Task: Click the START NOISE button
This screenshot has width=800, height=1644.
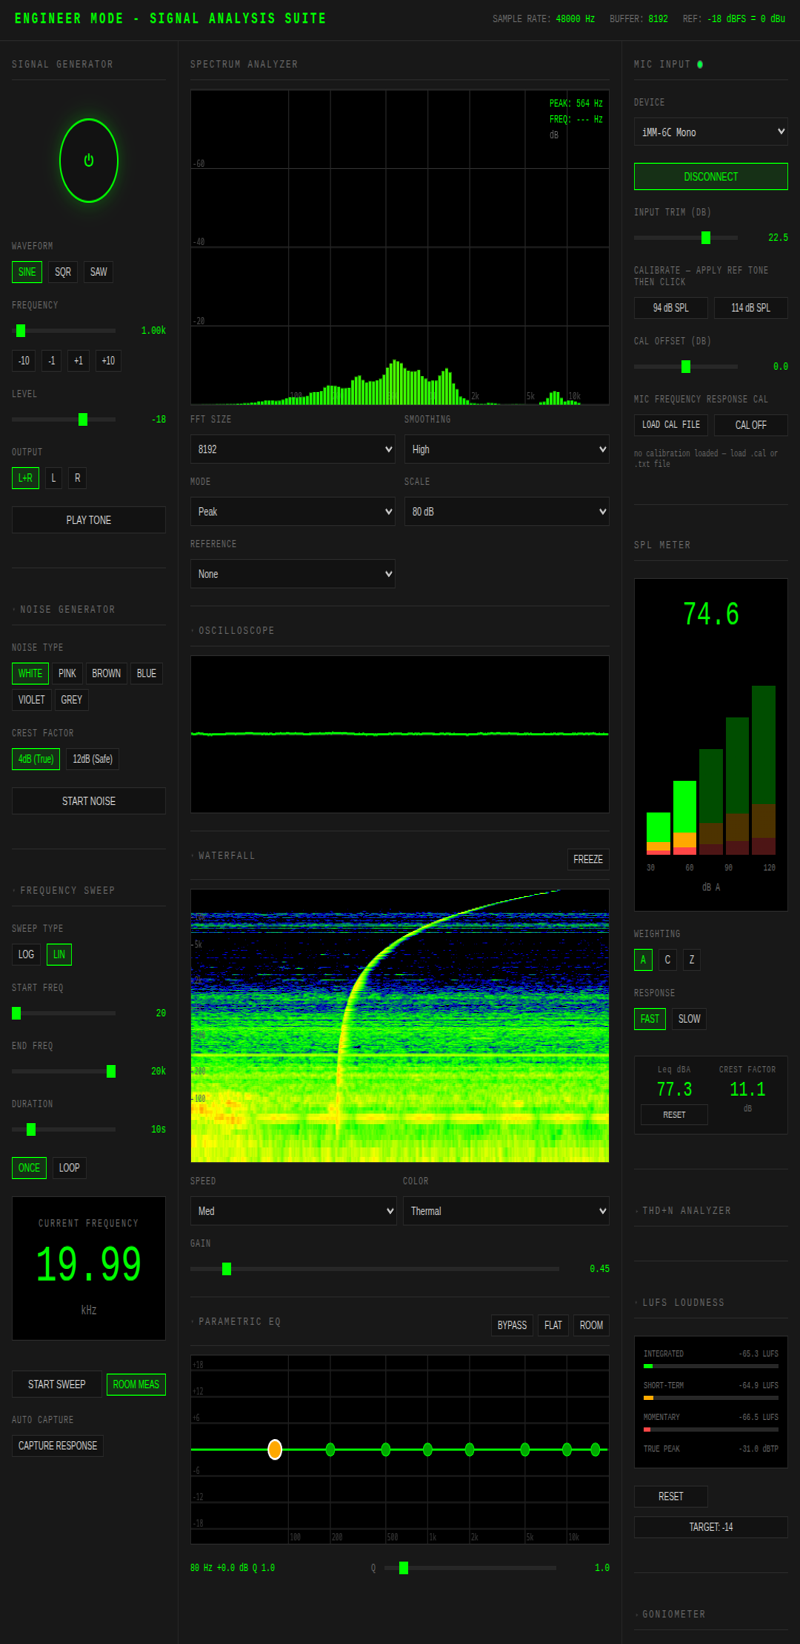Action: [x=89, y=801]
